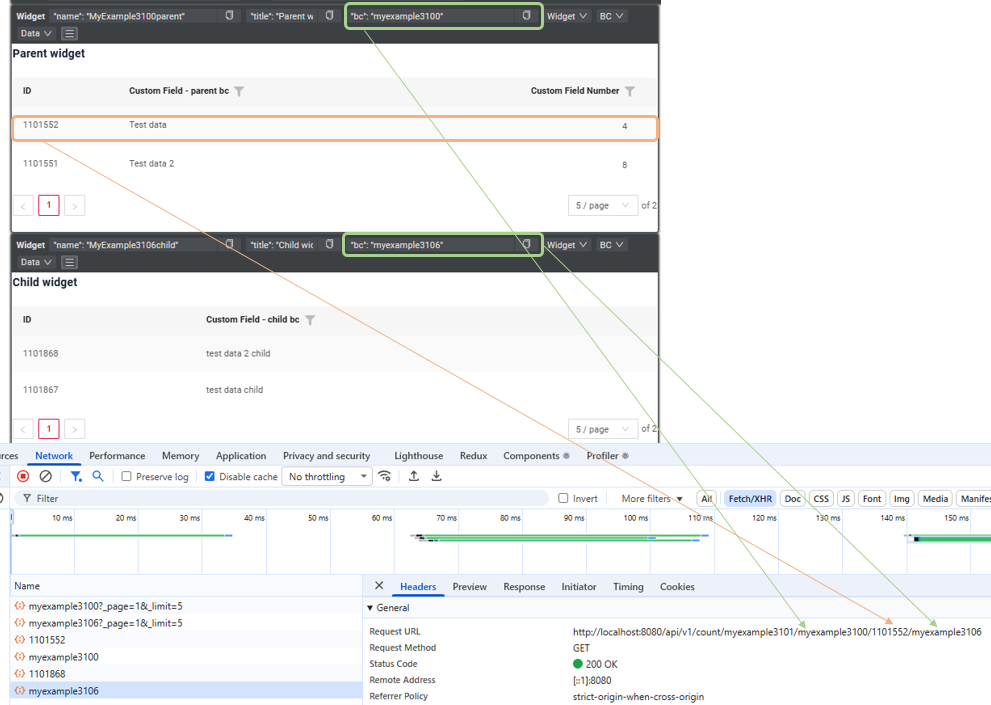Image resolution: width=991 pixels, height=705 pixels.
Task: Open the child widget's Data dropdown
Action: 36,262
